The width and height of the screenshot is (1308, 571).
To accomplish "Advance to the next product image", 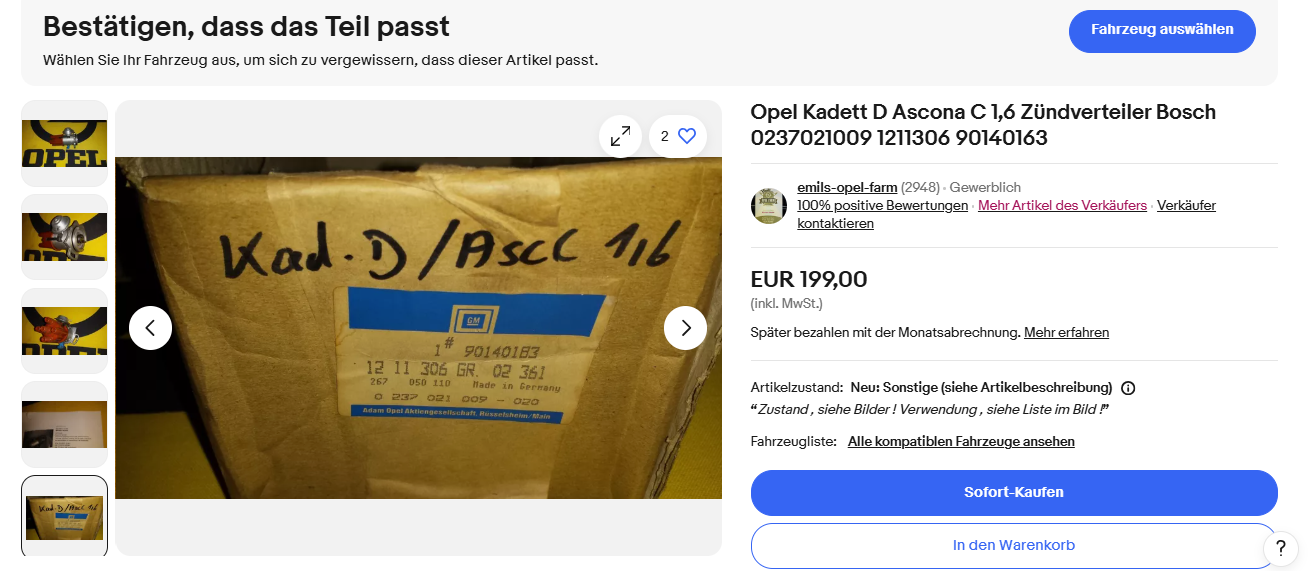I will 686,328.
